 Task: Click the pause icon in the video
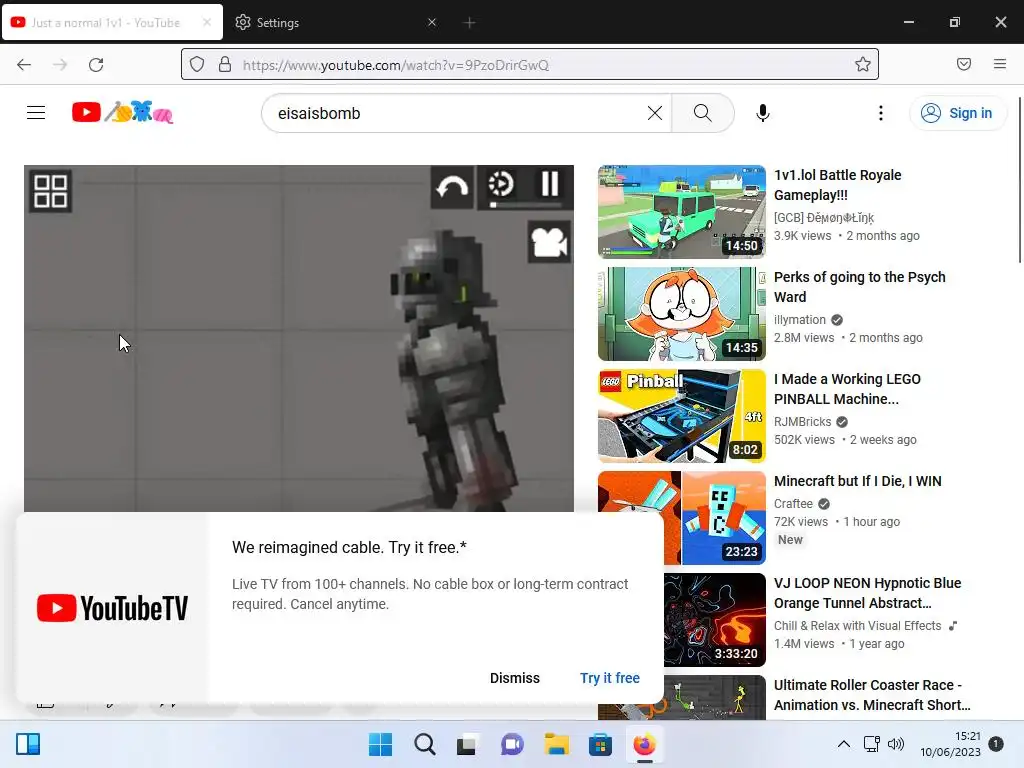[550, 184]
